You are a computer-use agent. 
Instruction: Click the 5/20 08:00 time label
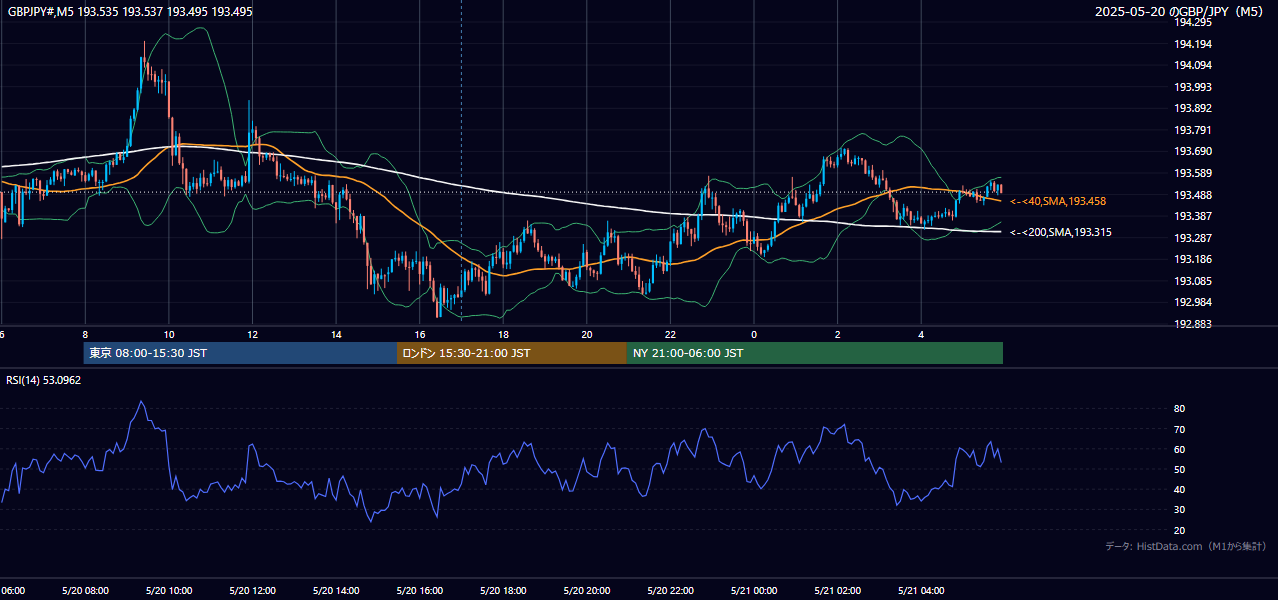(85, 590)
